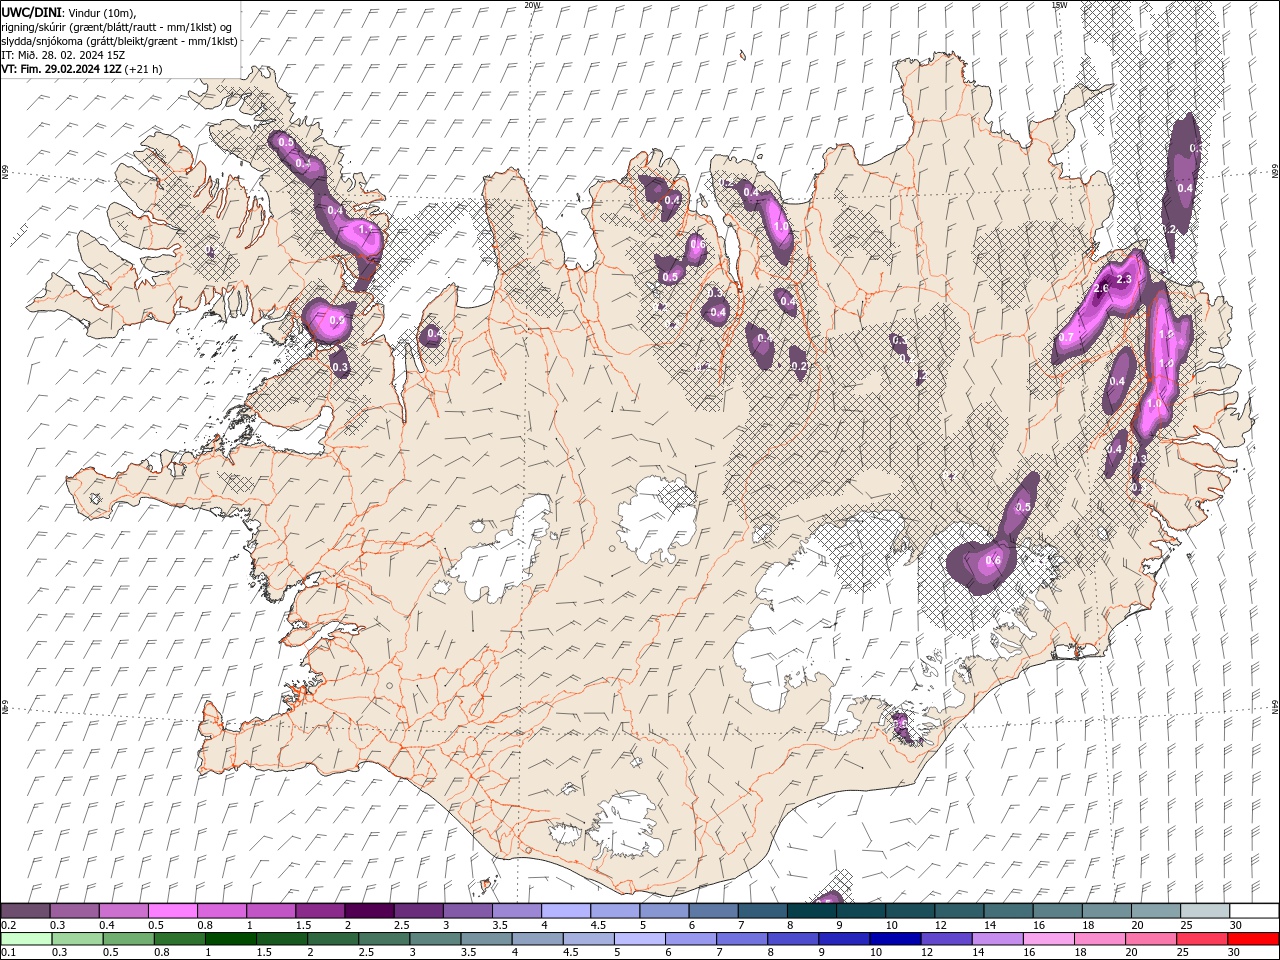Screen dimensions: 1280x960
Task: Click the 2.6 snowfall value on the map
Action: coord(1102,289)
